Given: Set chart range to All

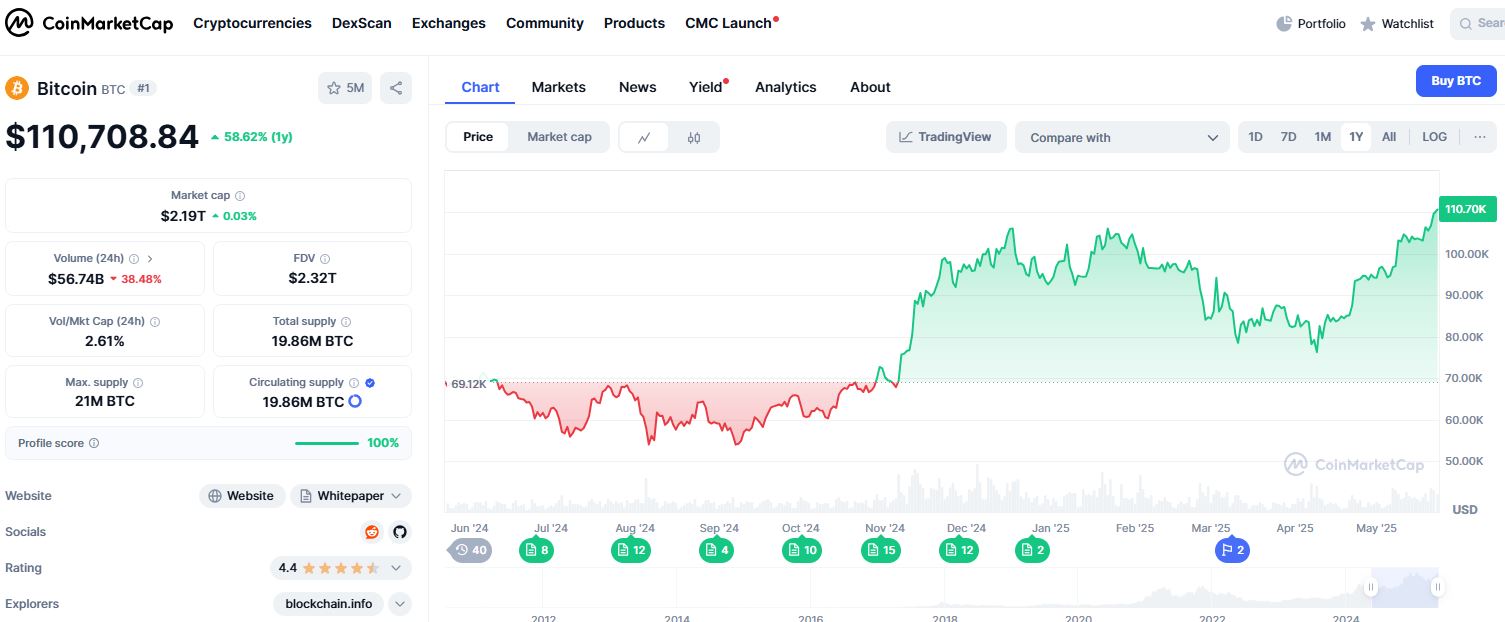Looking at the screenshot, I should pyautogui.click(x=1389, y=137).
